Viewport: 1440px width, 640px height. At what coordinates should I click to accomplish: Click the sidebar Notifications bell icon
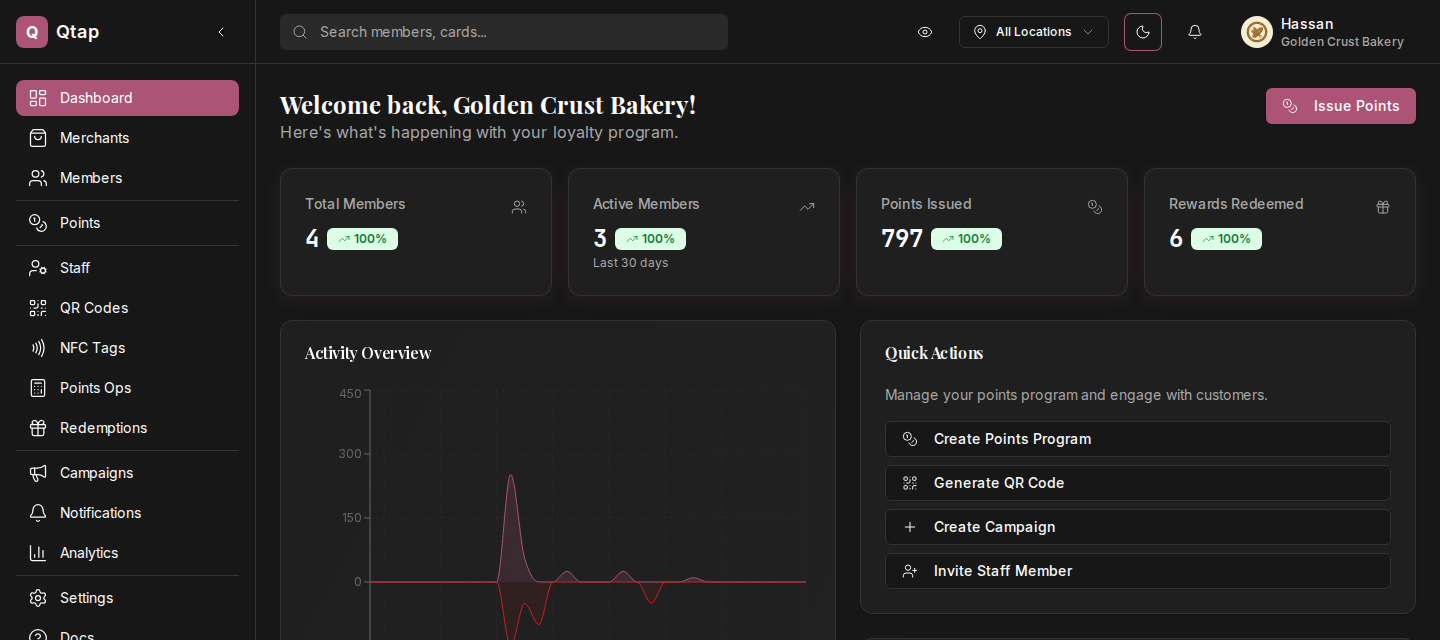pyautogui.click(x=38, y=513)
